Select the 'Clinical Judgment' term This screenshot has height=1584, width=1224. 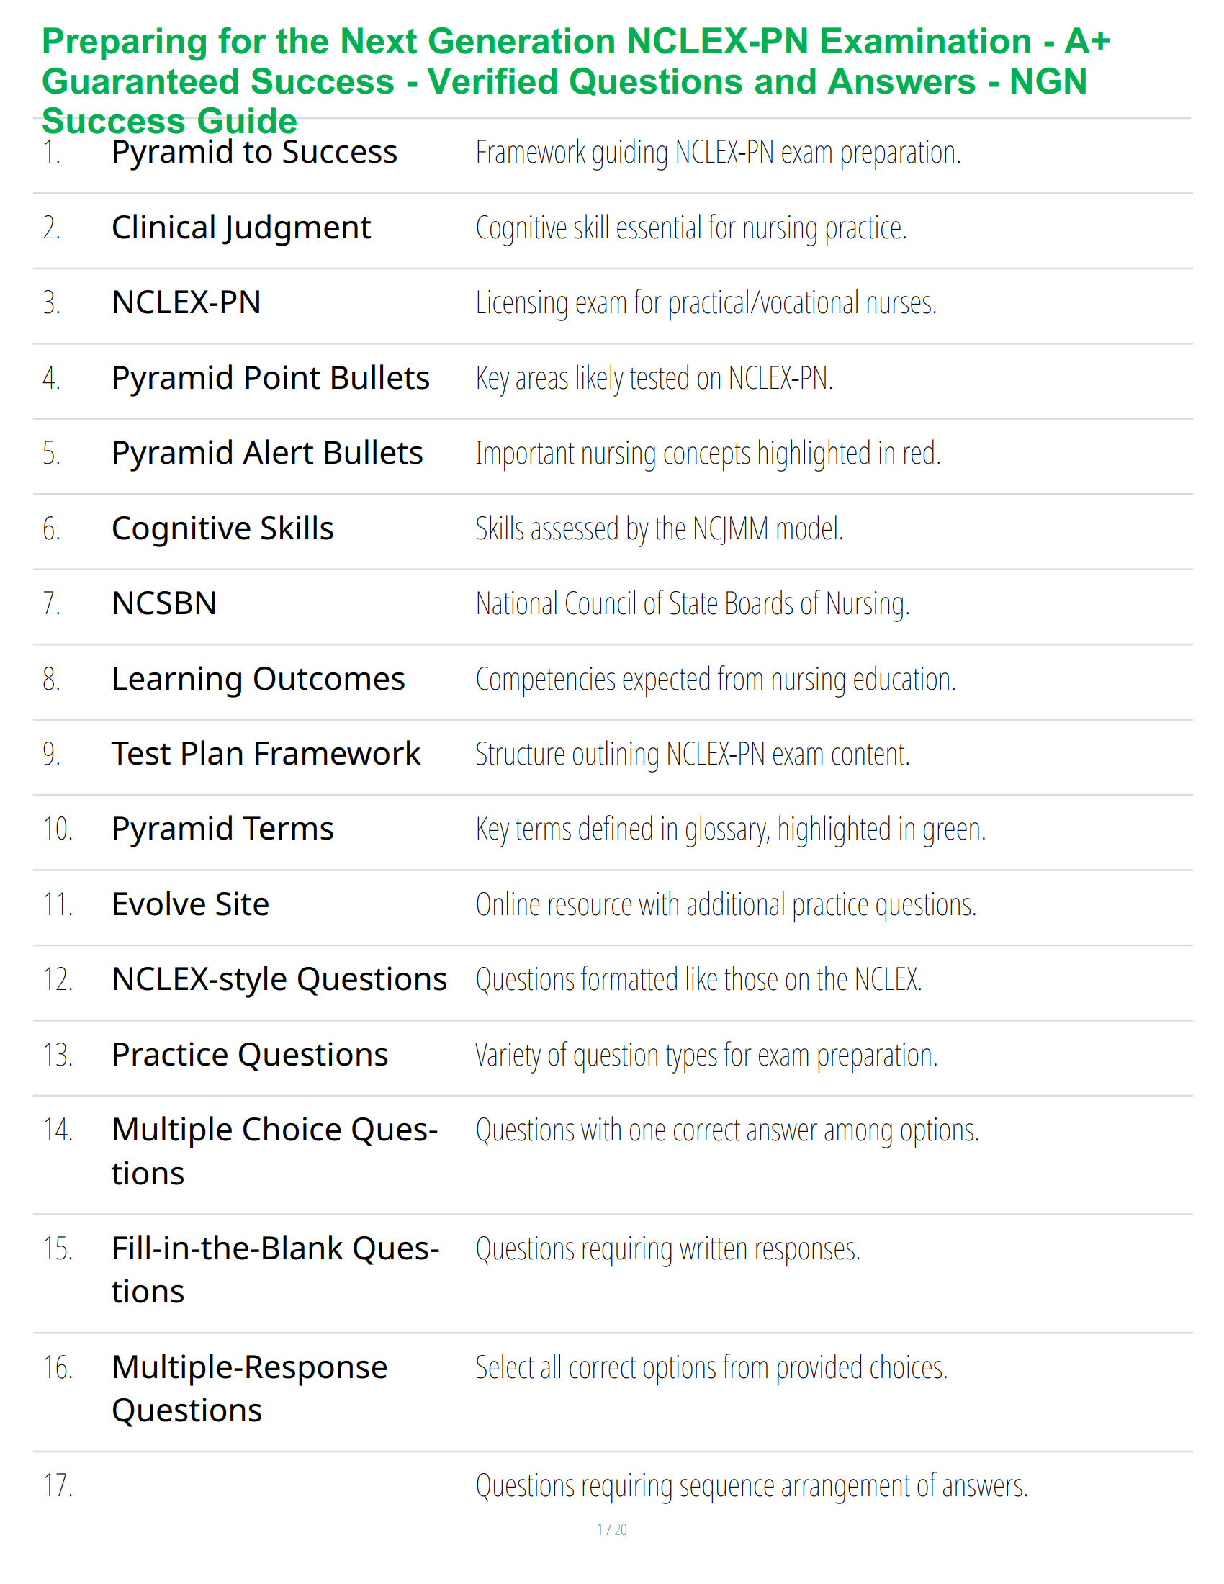pyautogui.click(x=241, y=228)
